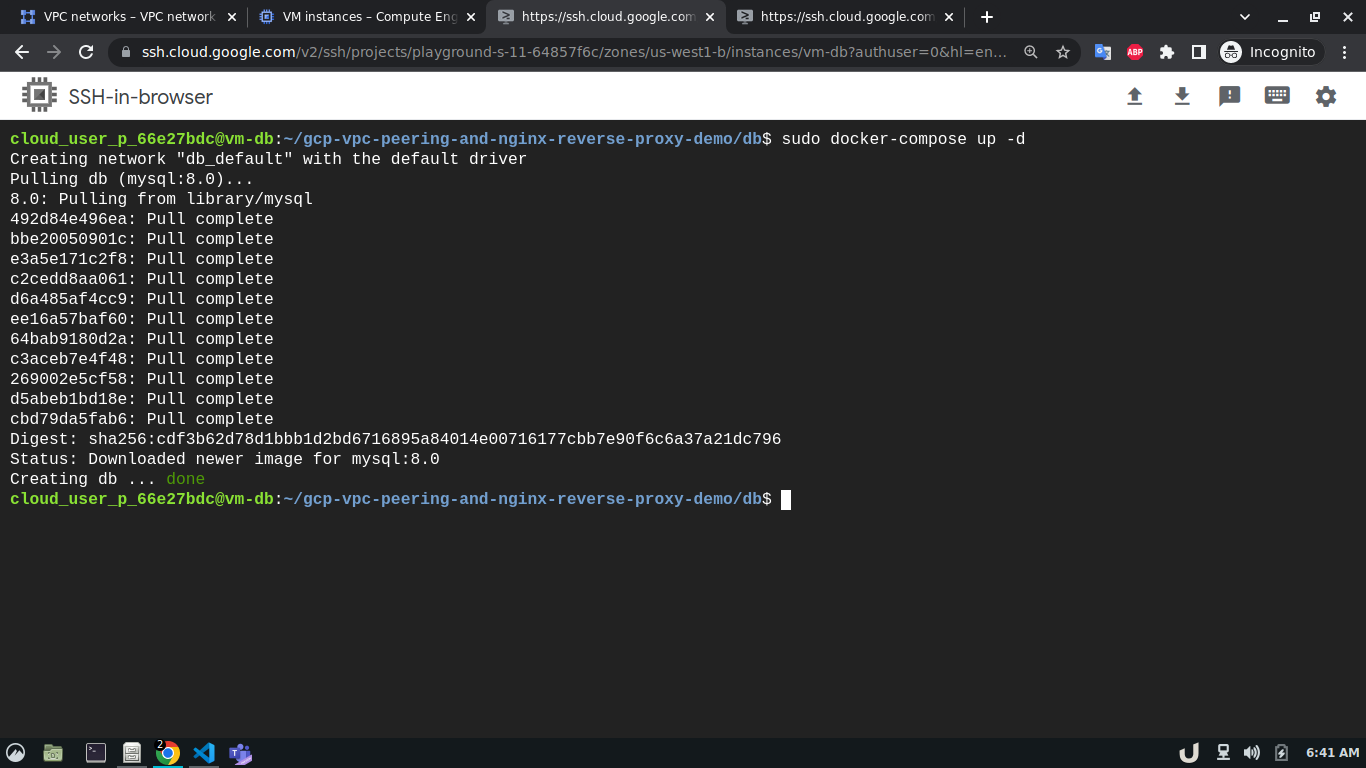Click the 'Digest: sha256' line
Viewport: 1366px width, 768px height.
(x=396, y=439)
